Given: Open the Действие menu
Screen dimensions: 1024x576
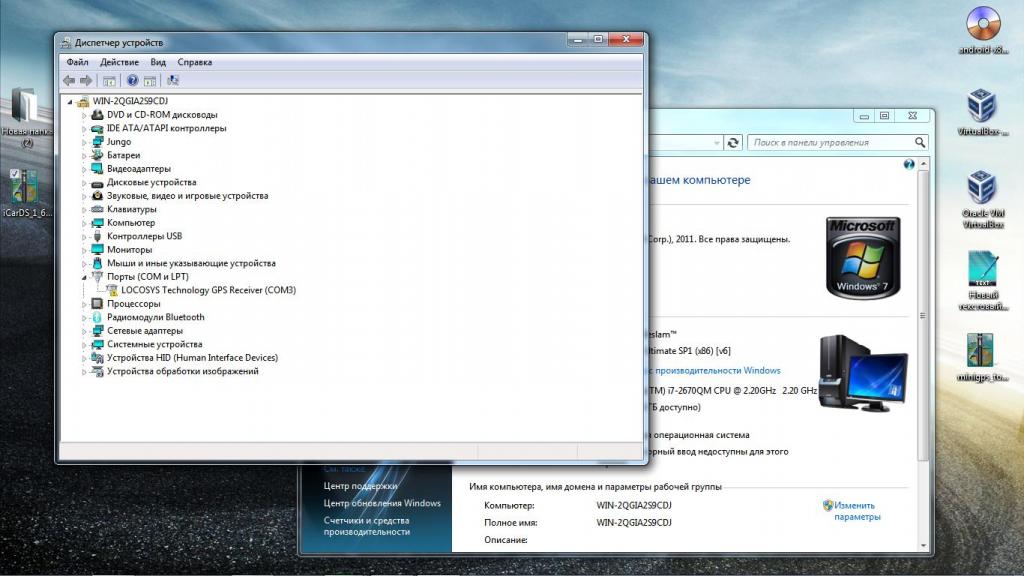Looking at the screenshot, I should point(119,62).
